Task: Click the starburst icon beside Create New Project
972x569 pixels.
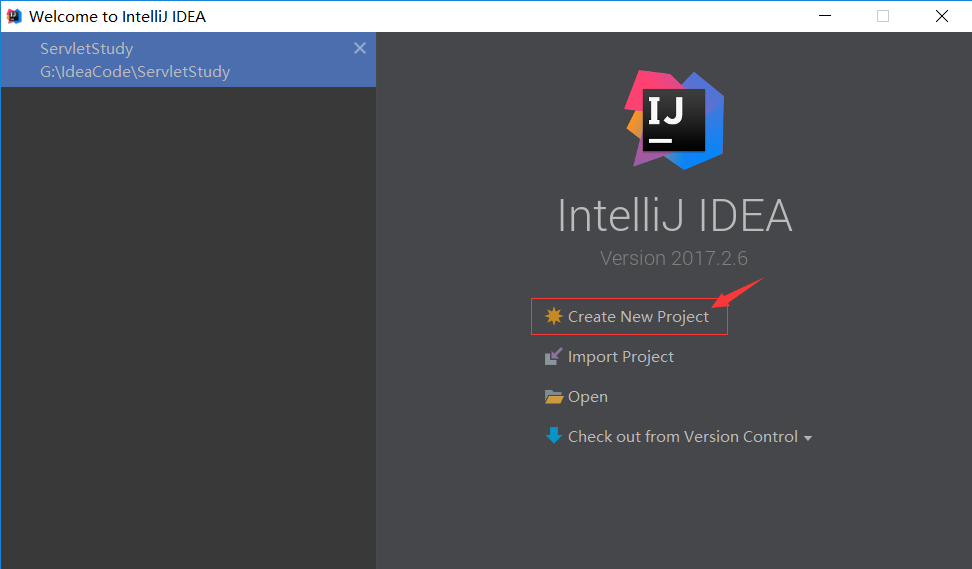Action: point(553,316)
